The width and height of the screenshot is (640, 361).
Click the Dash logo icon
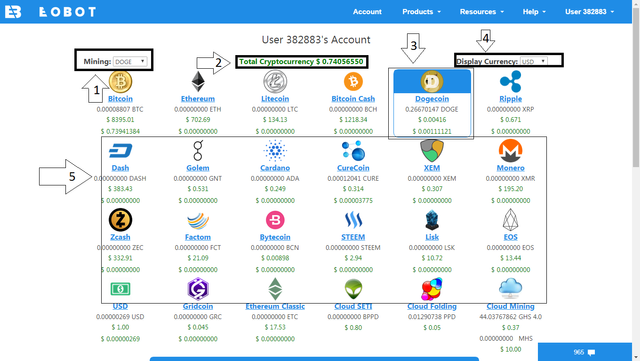click(x=120, y=151)
